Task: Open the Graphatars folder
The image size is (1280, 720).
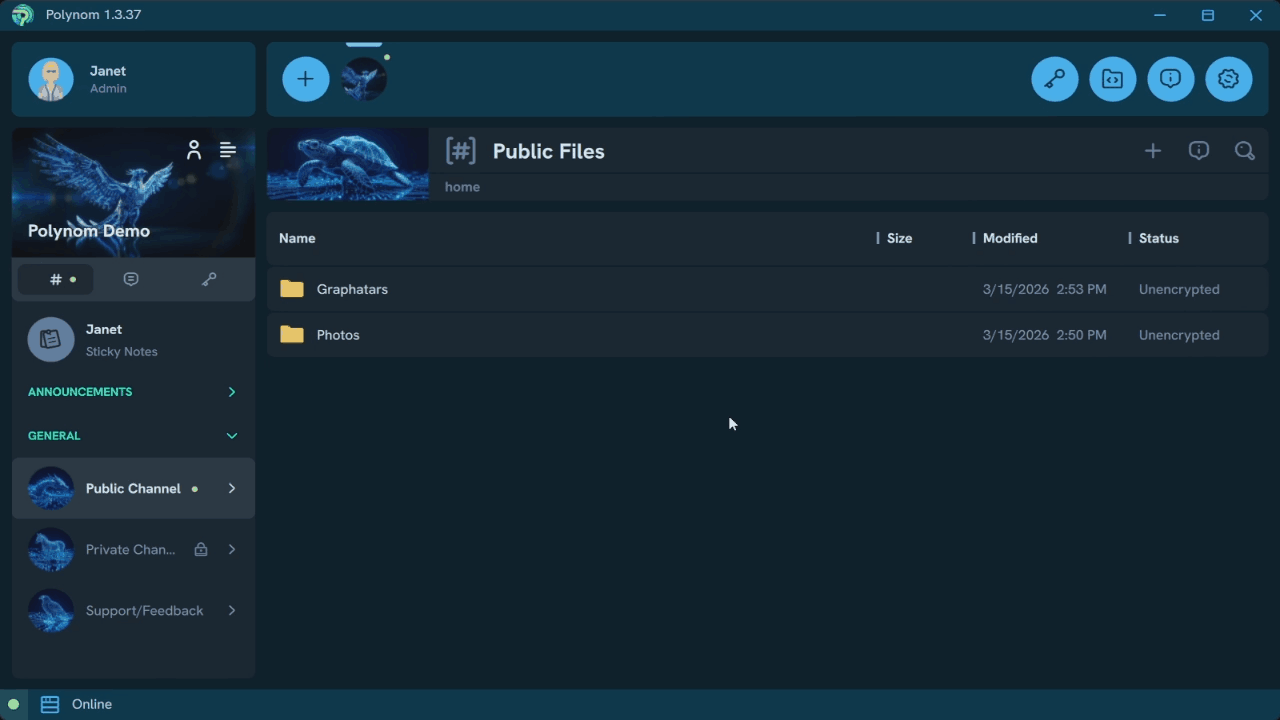Action: (352, 289)
